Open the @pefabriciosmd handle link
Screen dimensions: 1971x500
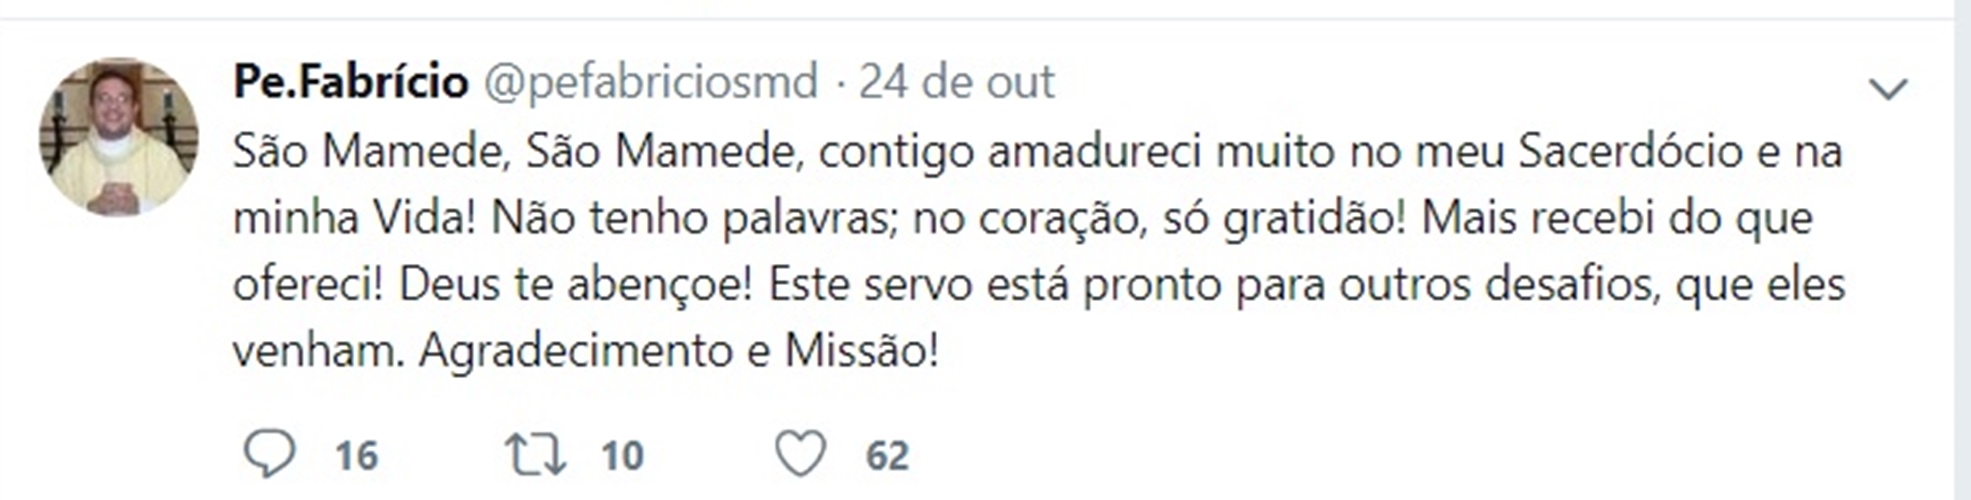point(651,82)
